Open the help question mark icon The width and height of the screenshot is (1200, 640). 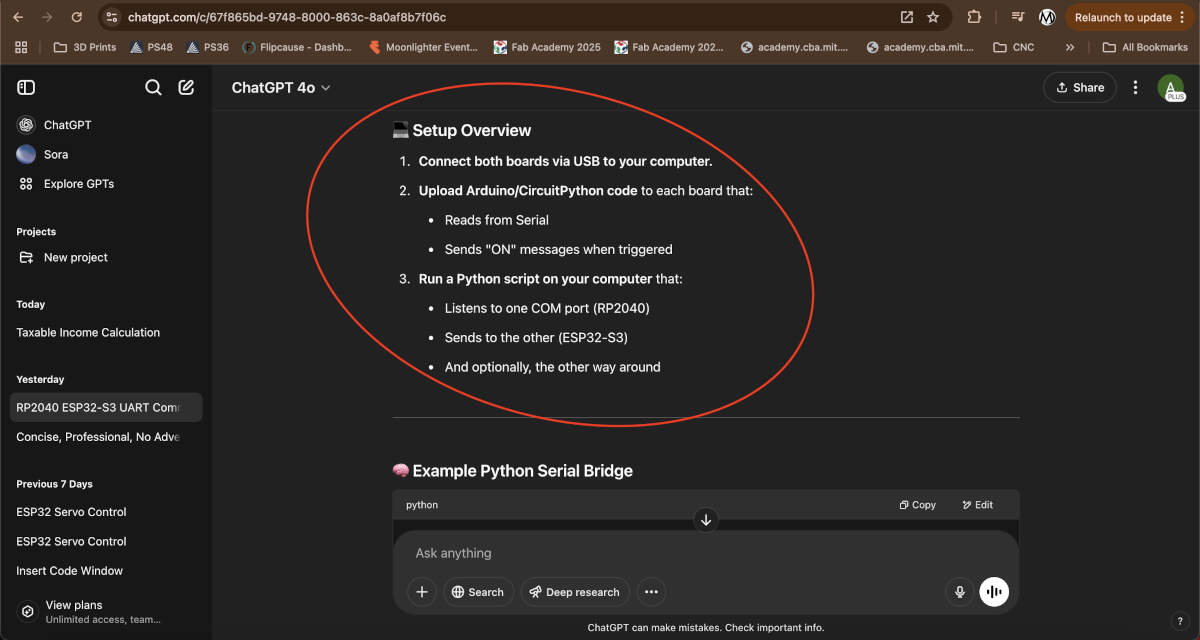point(1180,621)
